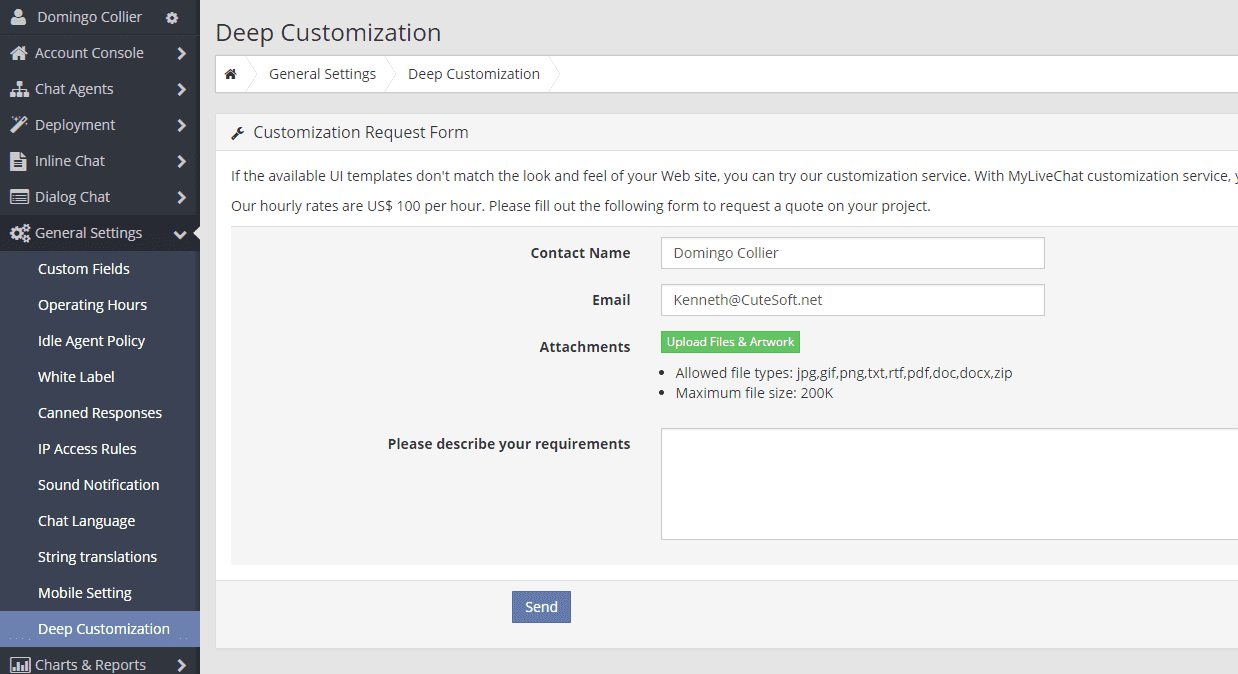Image resolution: width=1238 pixels, height=674 pixels.
Task: Click the wrench icon on Customization Request Form
Action: 238,131
